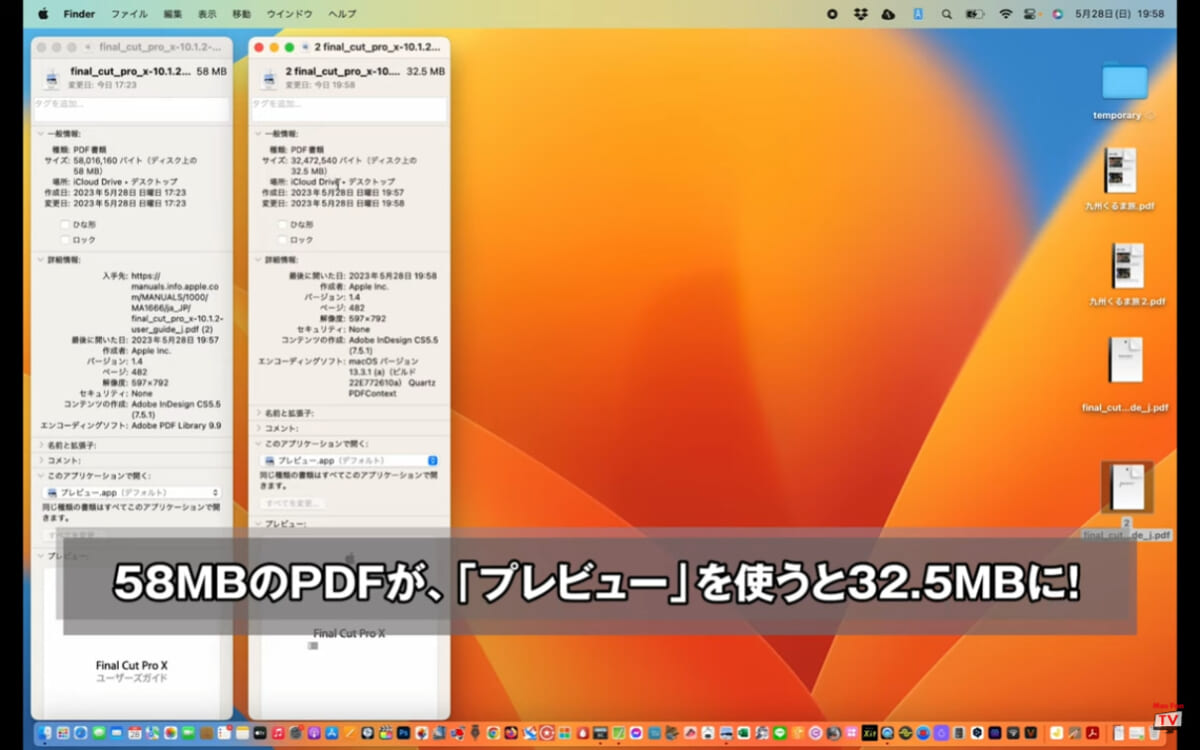Viewport: 1200px width, 750px height.
Task: Click the title bar document icon of the 32.5 MB info window
Action: [306, 47]
